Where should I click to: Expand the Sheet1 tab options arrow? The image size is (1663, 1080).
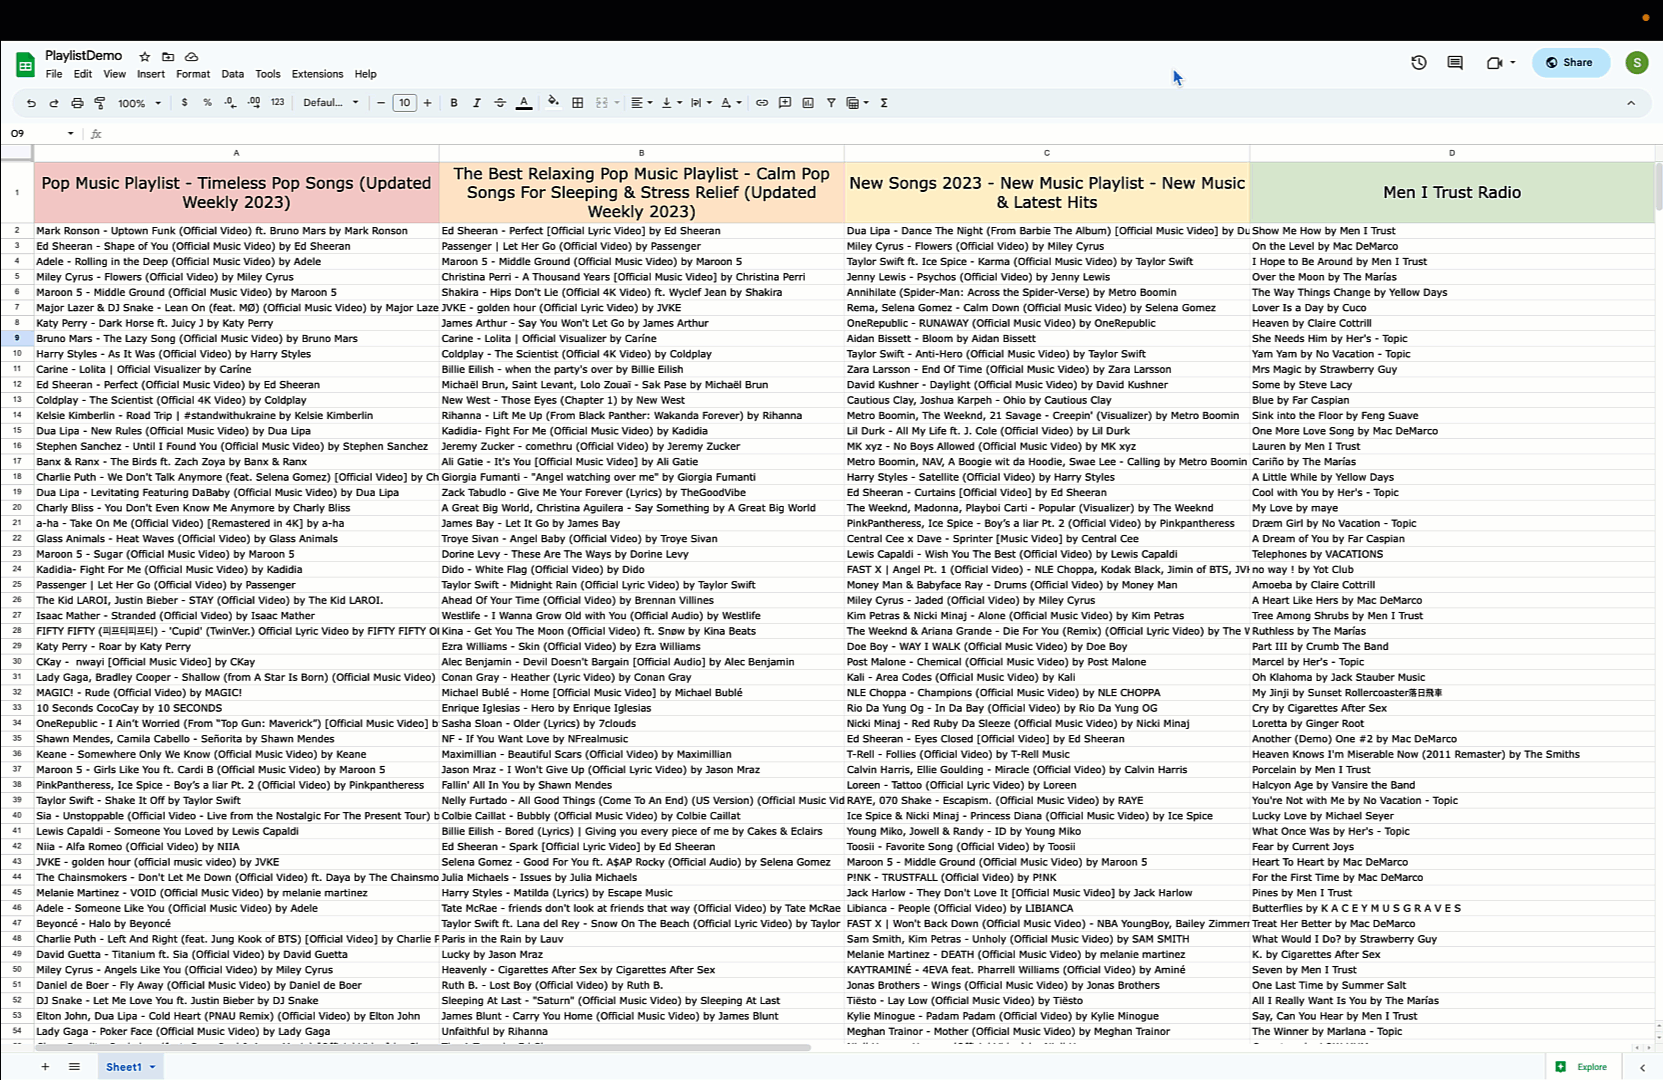point(153,1067)
